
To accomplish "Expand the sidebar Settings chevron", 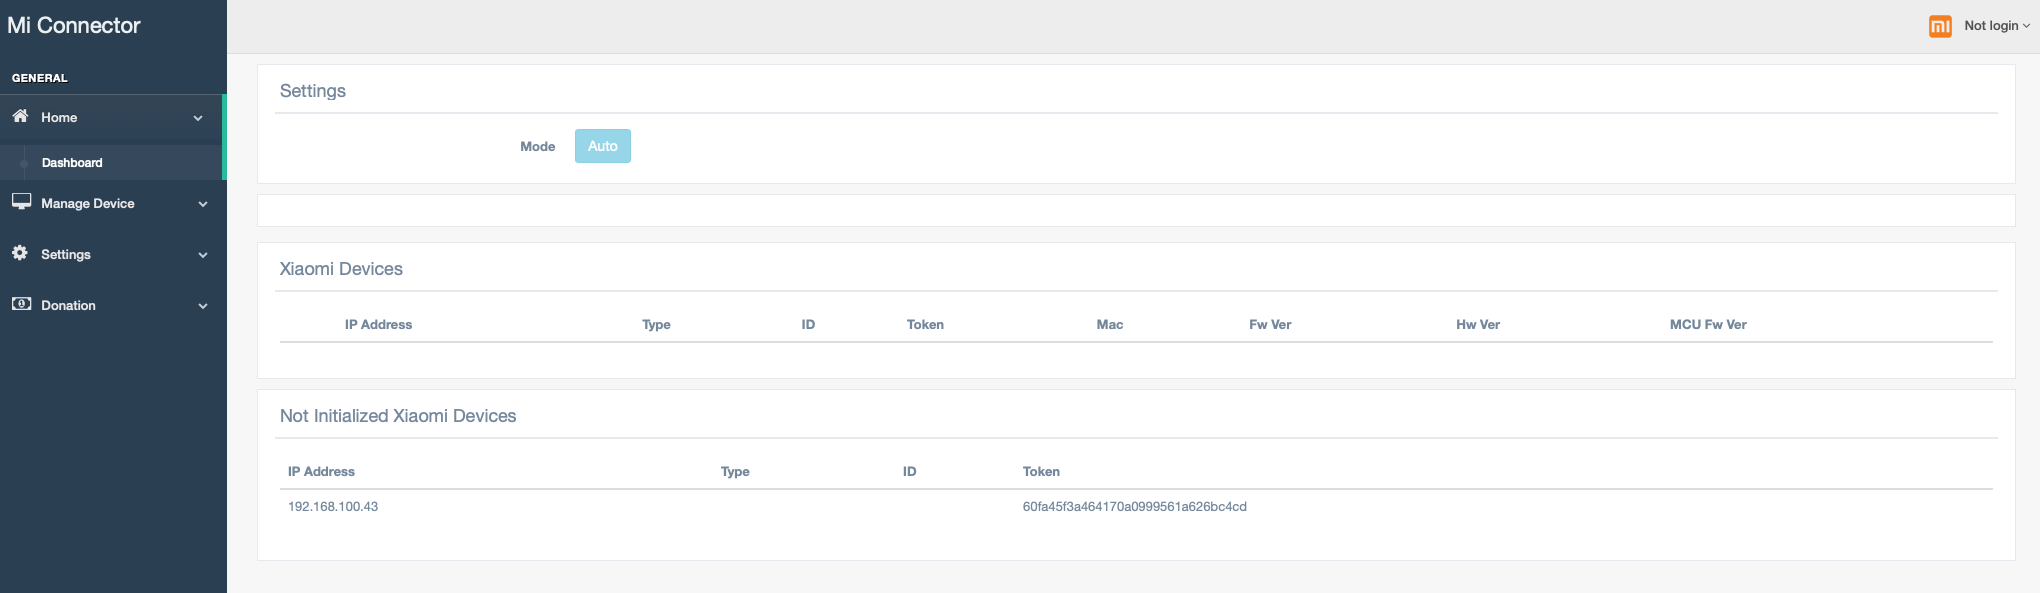I will [x=203, y=255].
